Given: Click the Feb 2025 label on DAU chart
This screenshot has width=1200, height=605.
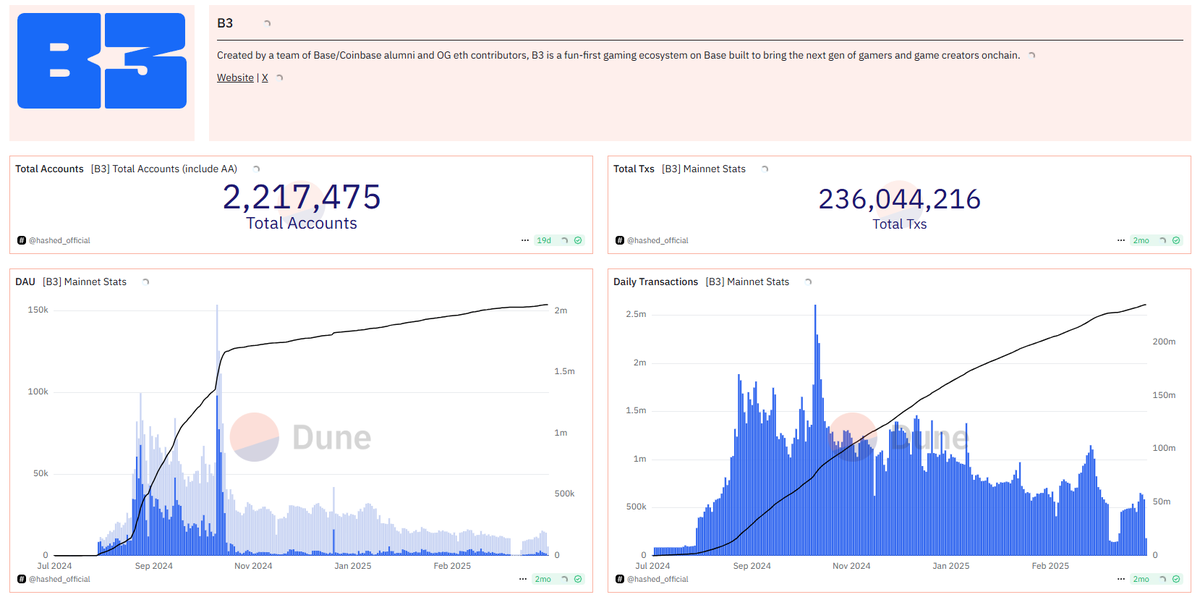Looking at the screenshot, I should click(x=451, y=566).
